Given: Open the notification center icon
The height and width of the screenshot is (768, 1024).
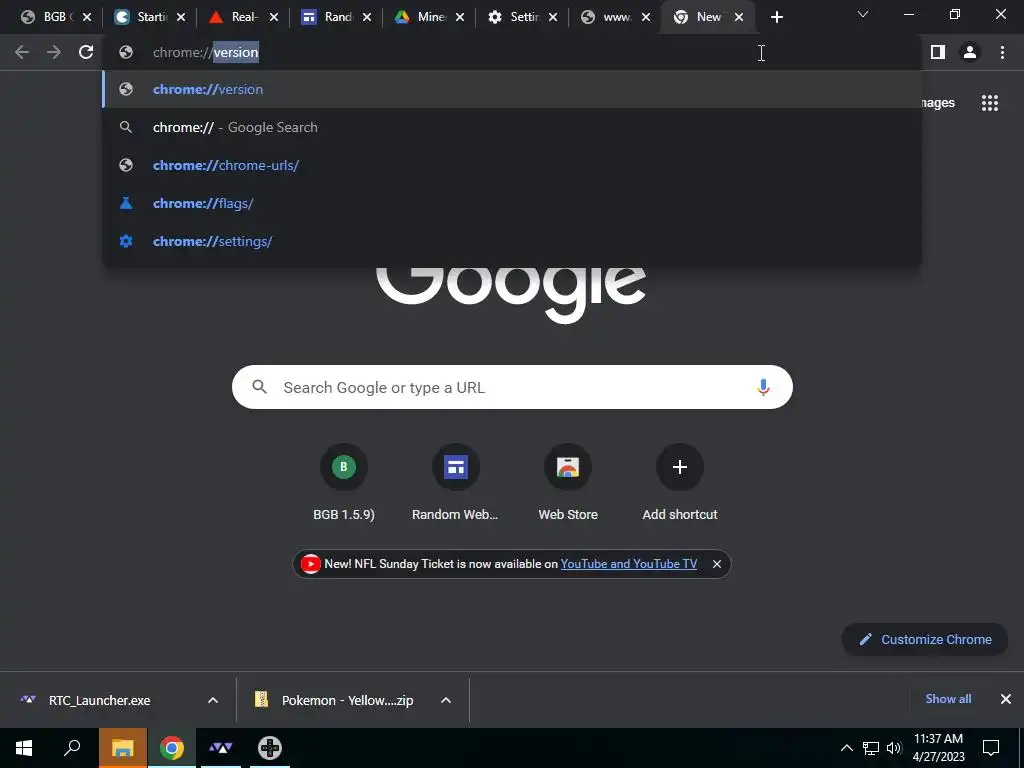Looking at the screenshot, I should [x=991, y=748].
